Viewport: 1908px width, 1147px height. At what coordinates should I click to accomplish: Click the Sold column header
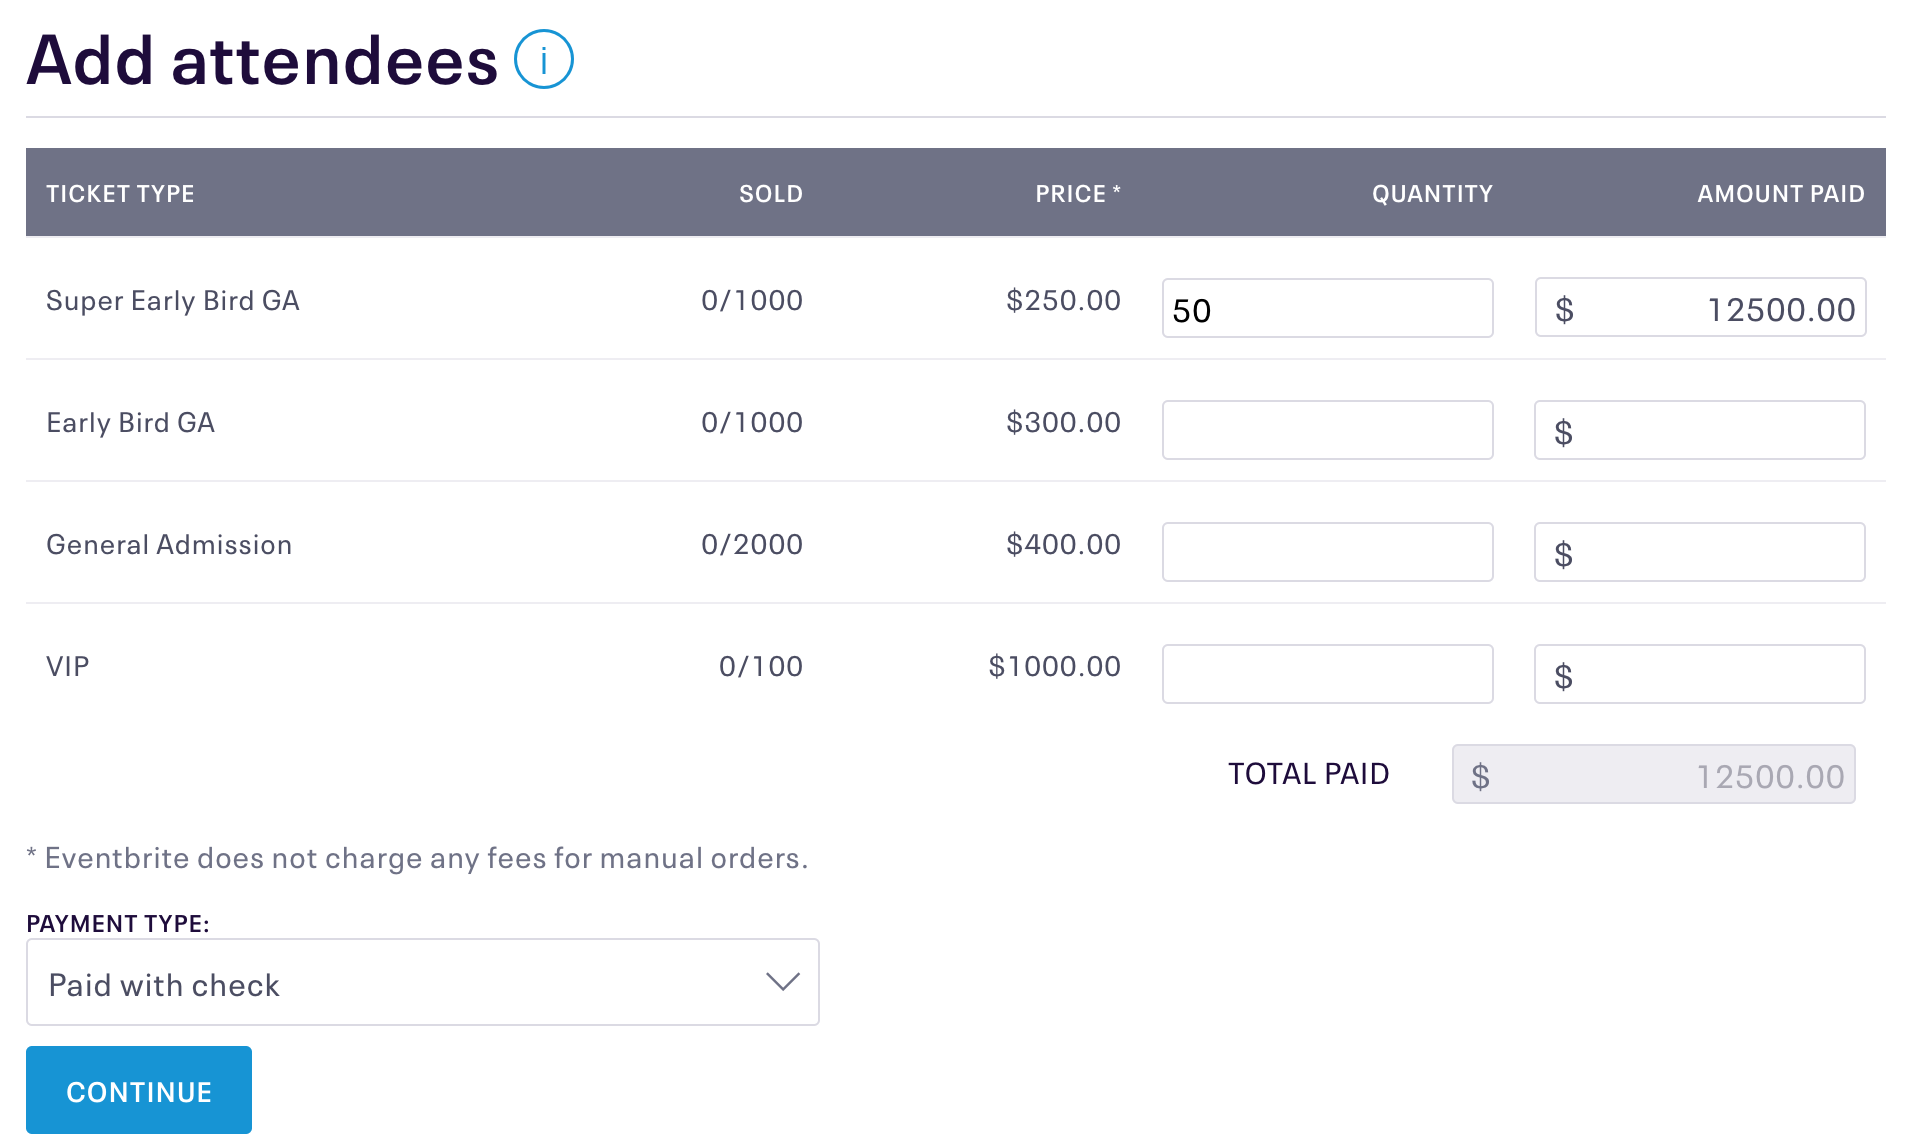pos(771,193)
